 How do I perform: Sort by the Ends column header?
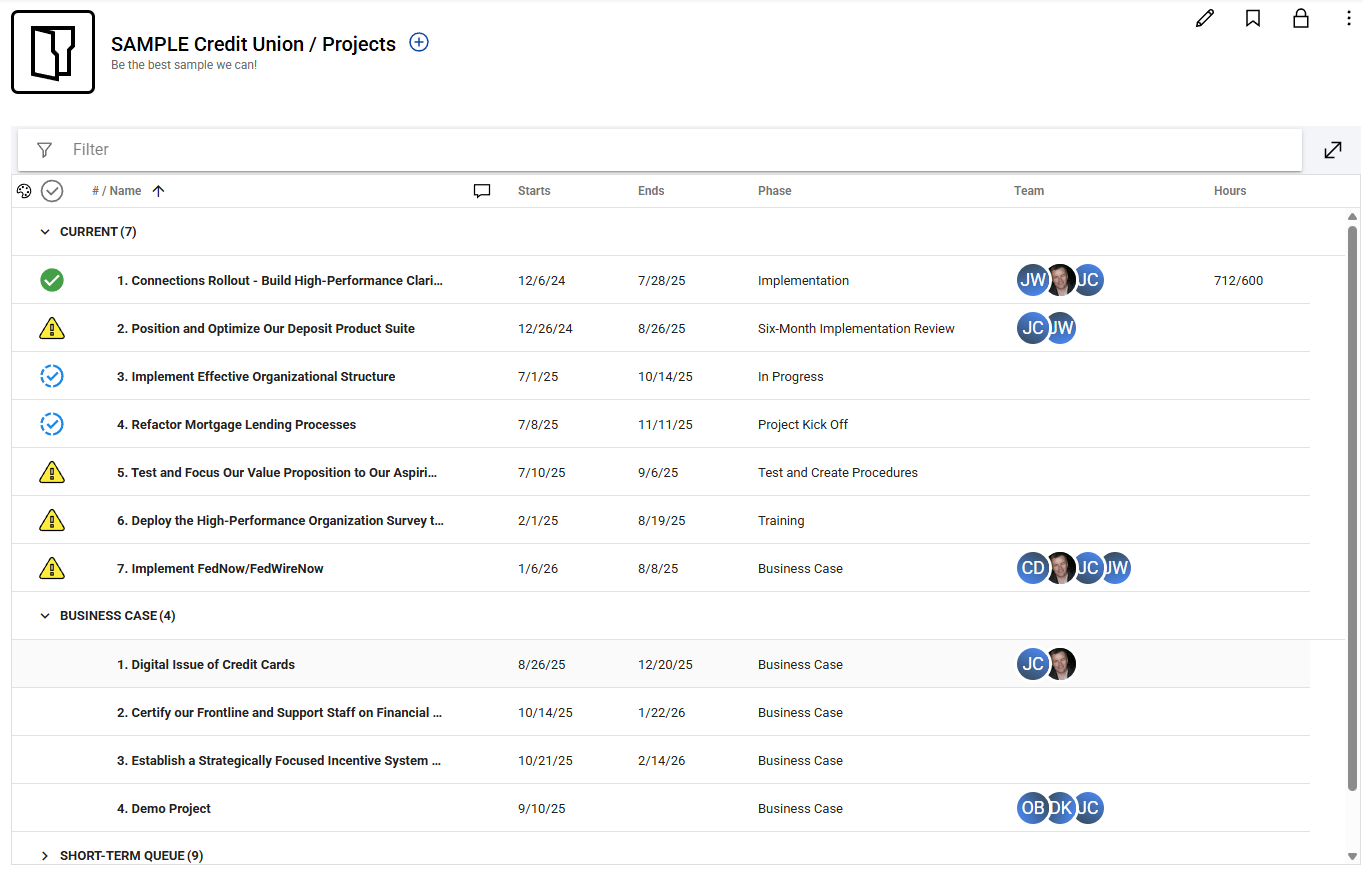651,191
